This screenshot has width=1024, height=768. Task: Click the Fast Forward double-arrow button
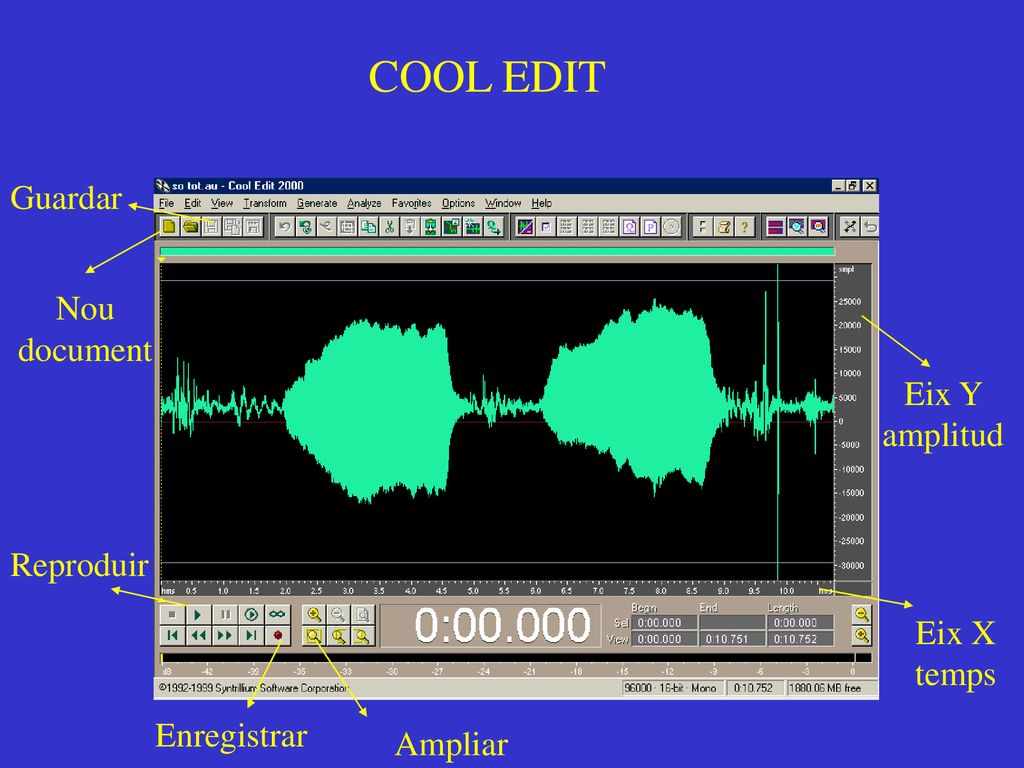click(x=225, y=635)
